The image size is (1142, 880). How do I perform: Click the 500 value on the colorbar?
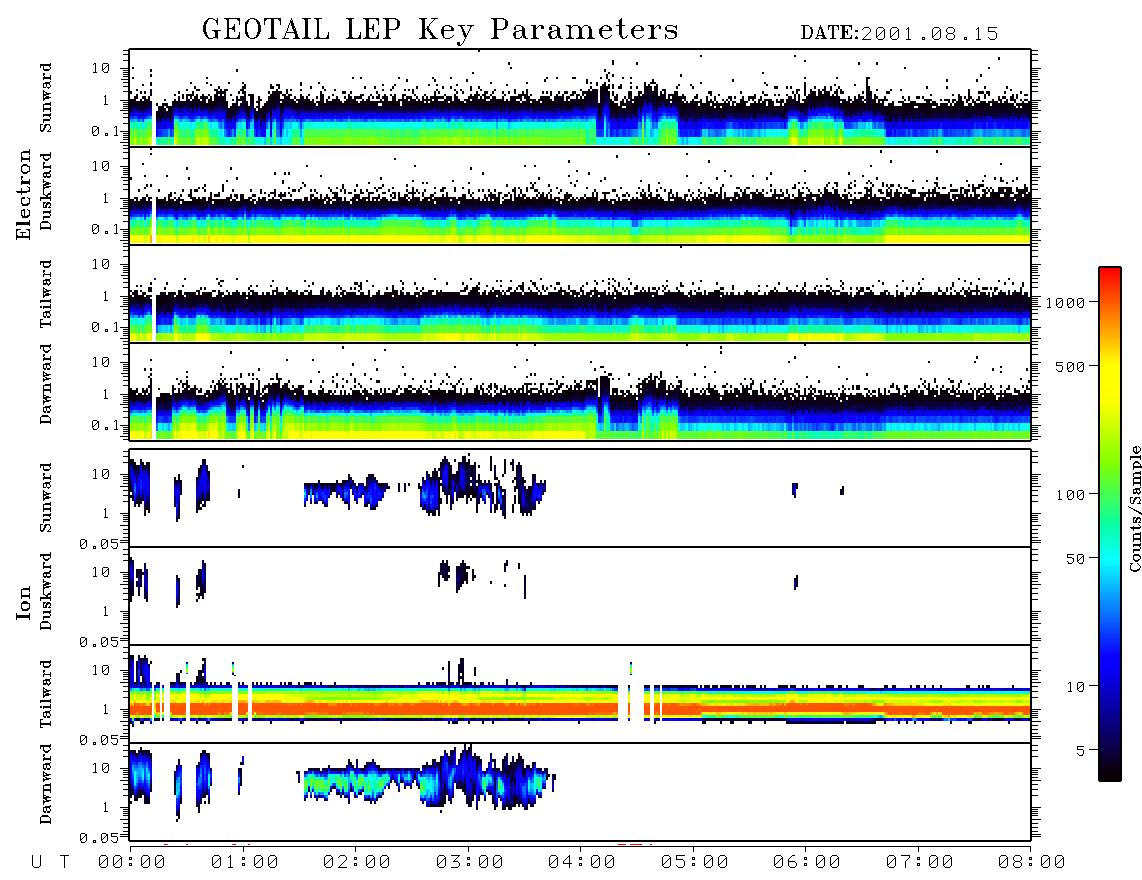click(x=1071, y=367)
